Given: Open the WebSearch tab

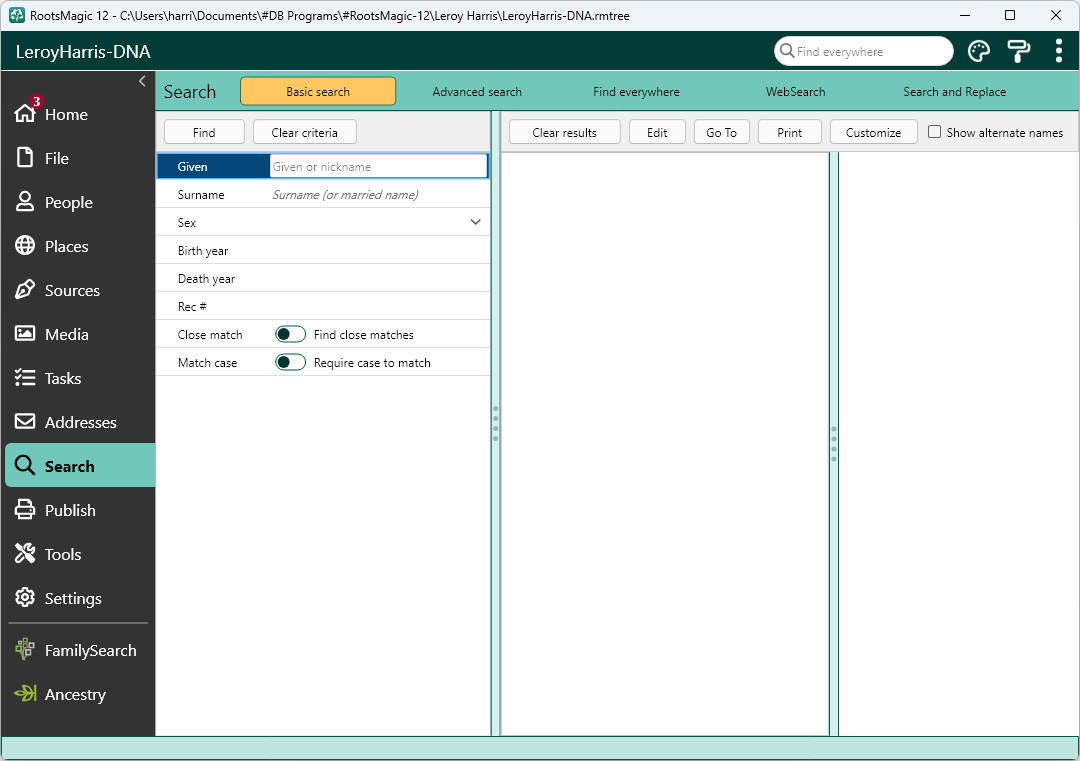Looking at the screenshot, I should 795,92.
